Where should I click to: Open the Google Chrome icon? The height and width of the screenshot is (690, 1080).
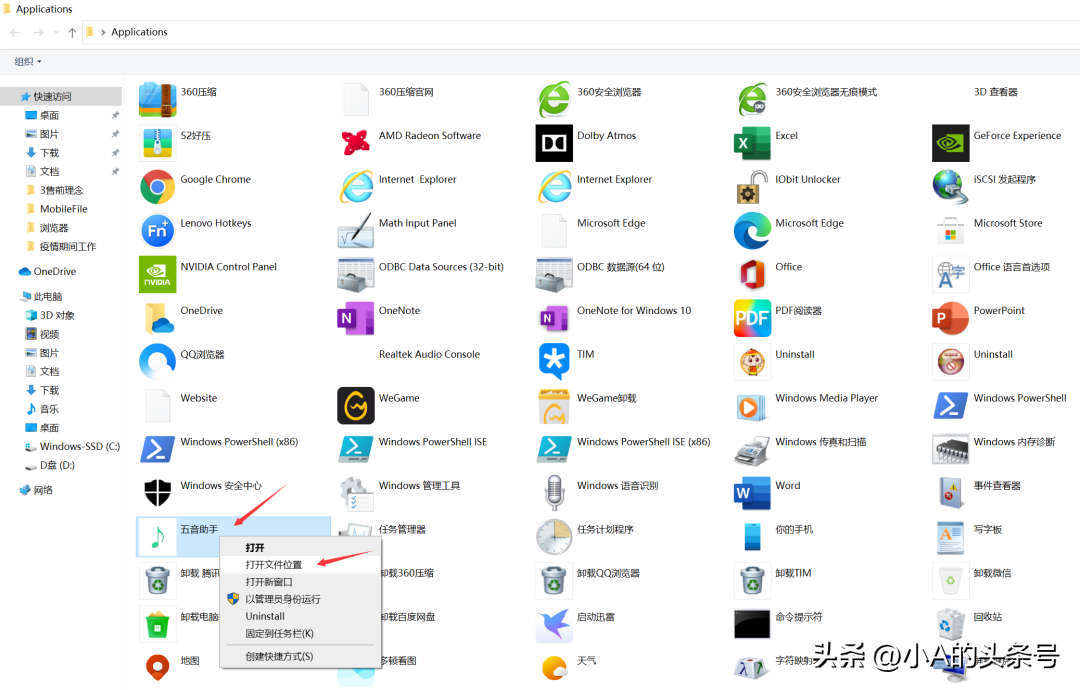click(158, 187)
